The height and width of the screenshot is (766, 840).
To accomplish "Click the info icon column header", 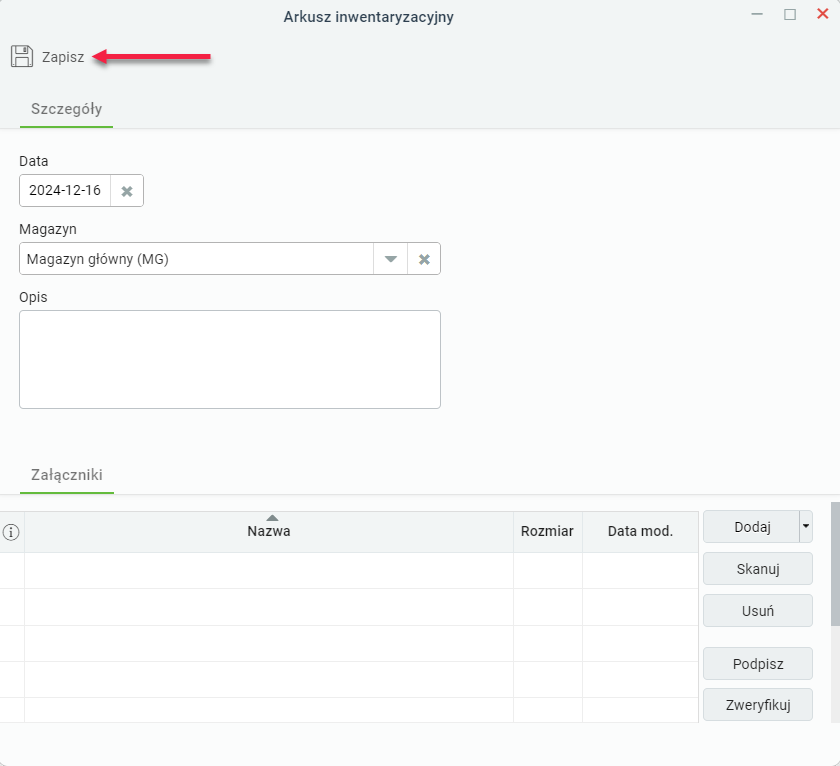I will point(11,532).
